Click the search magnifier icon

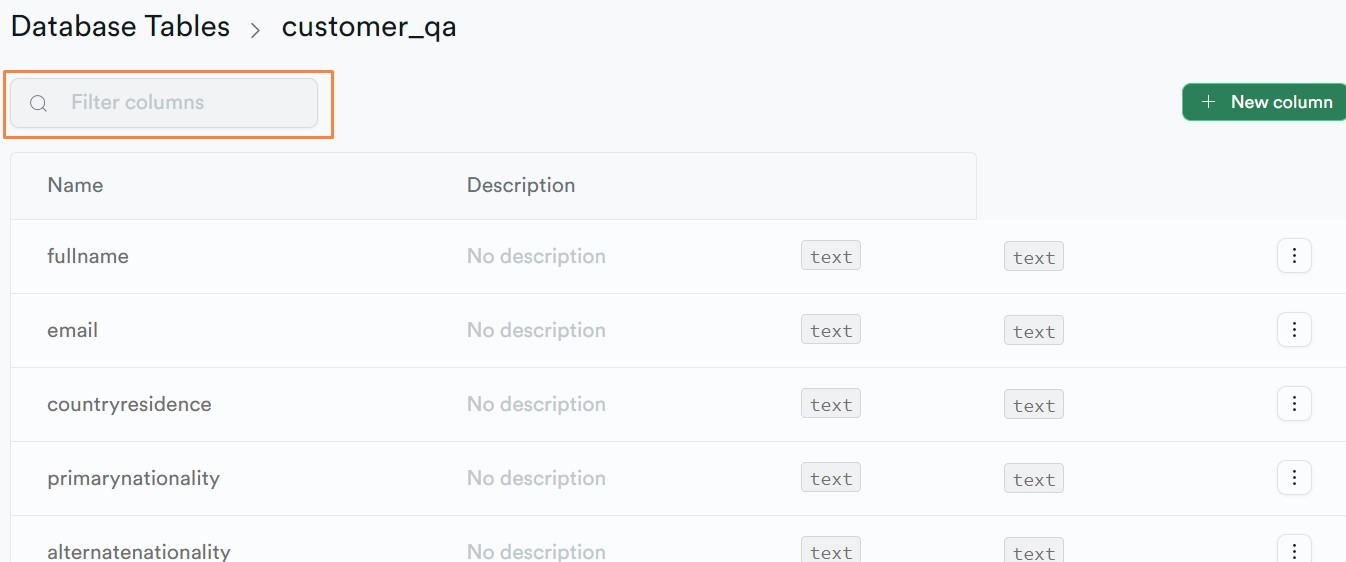pos(38,103)
